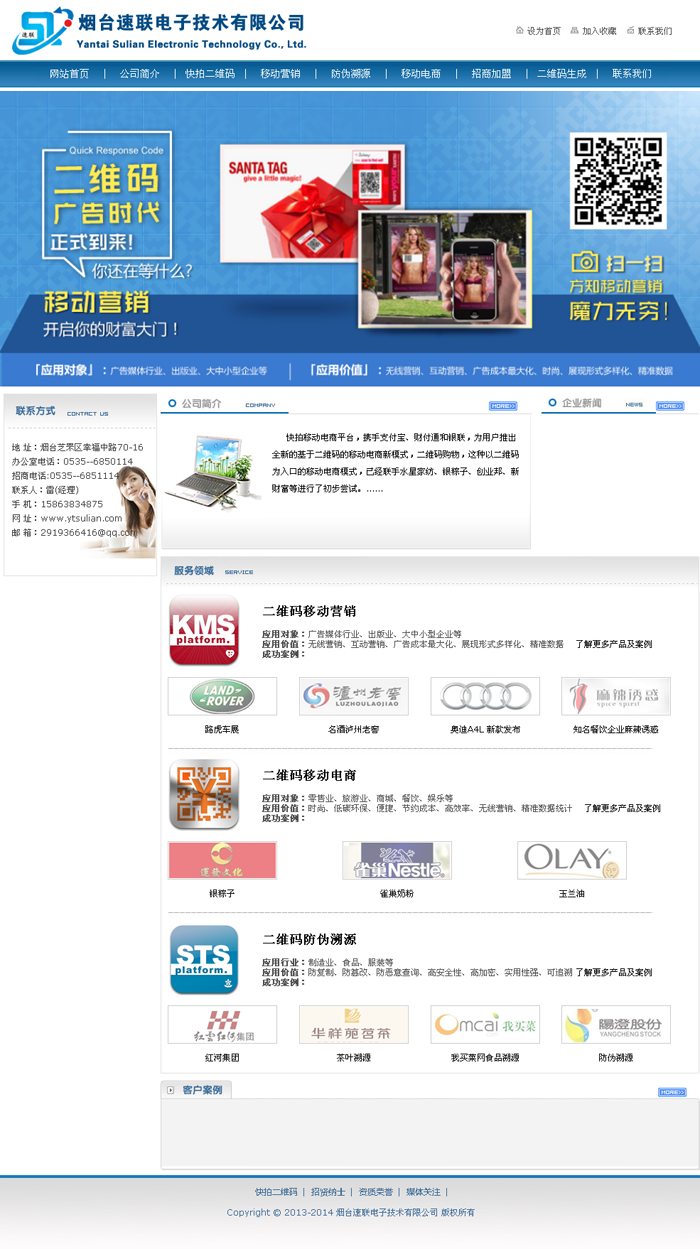This screenshot has width=700, height=1249.
Task: Open 加入收藏 link
Action: 600,31
